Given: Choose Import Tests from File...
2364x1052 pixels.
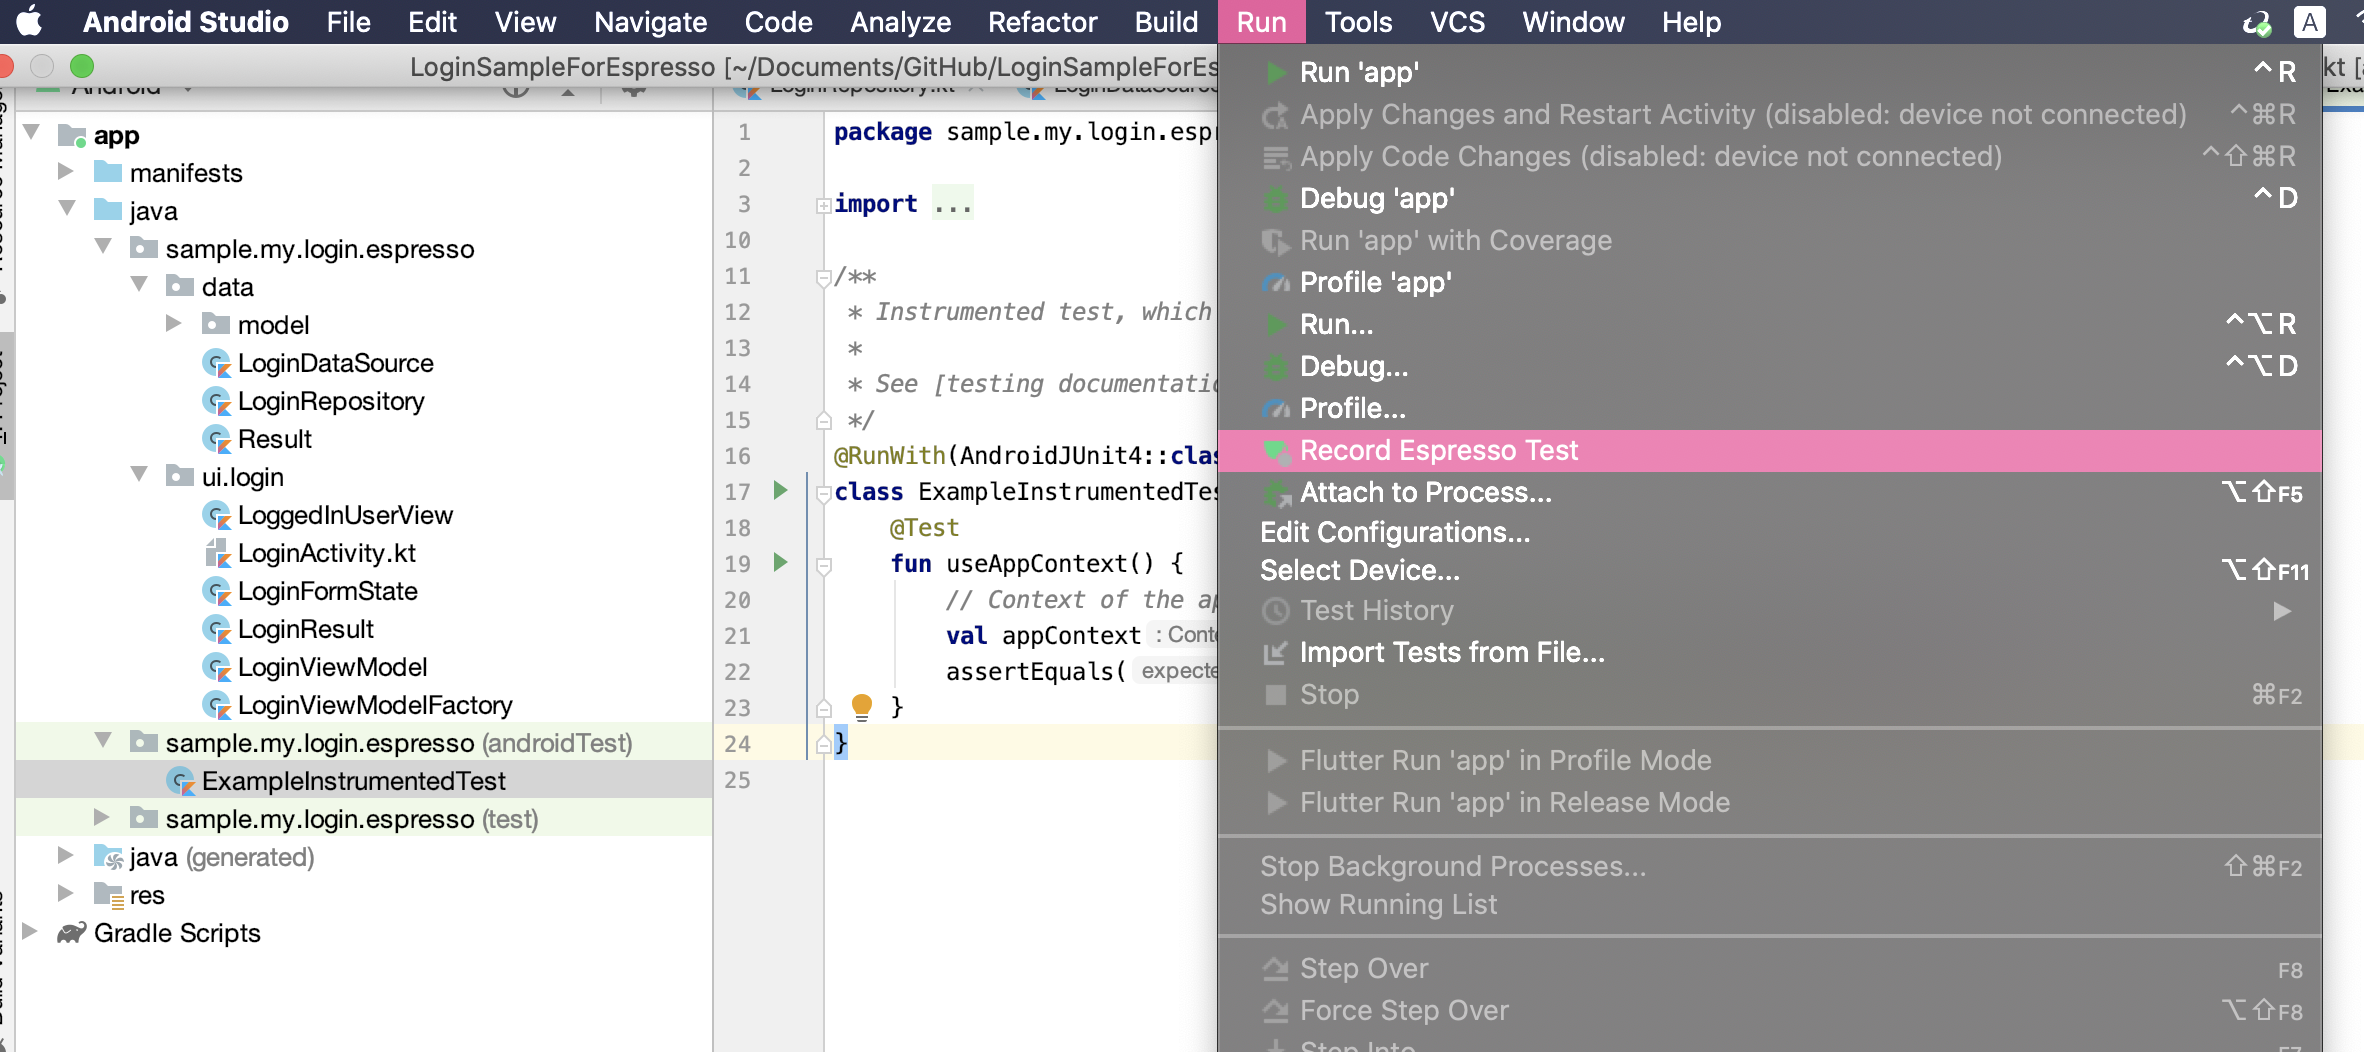Looking at the screenshot, I should 1770,652.
